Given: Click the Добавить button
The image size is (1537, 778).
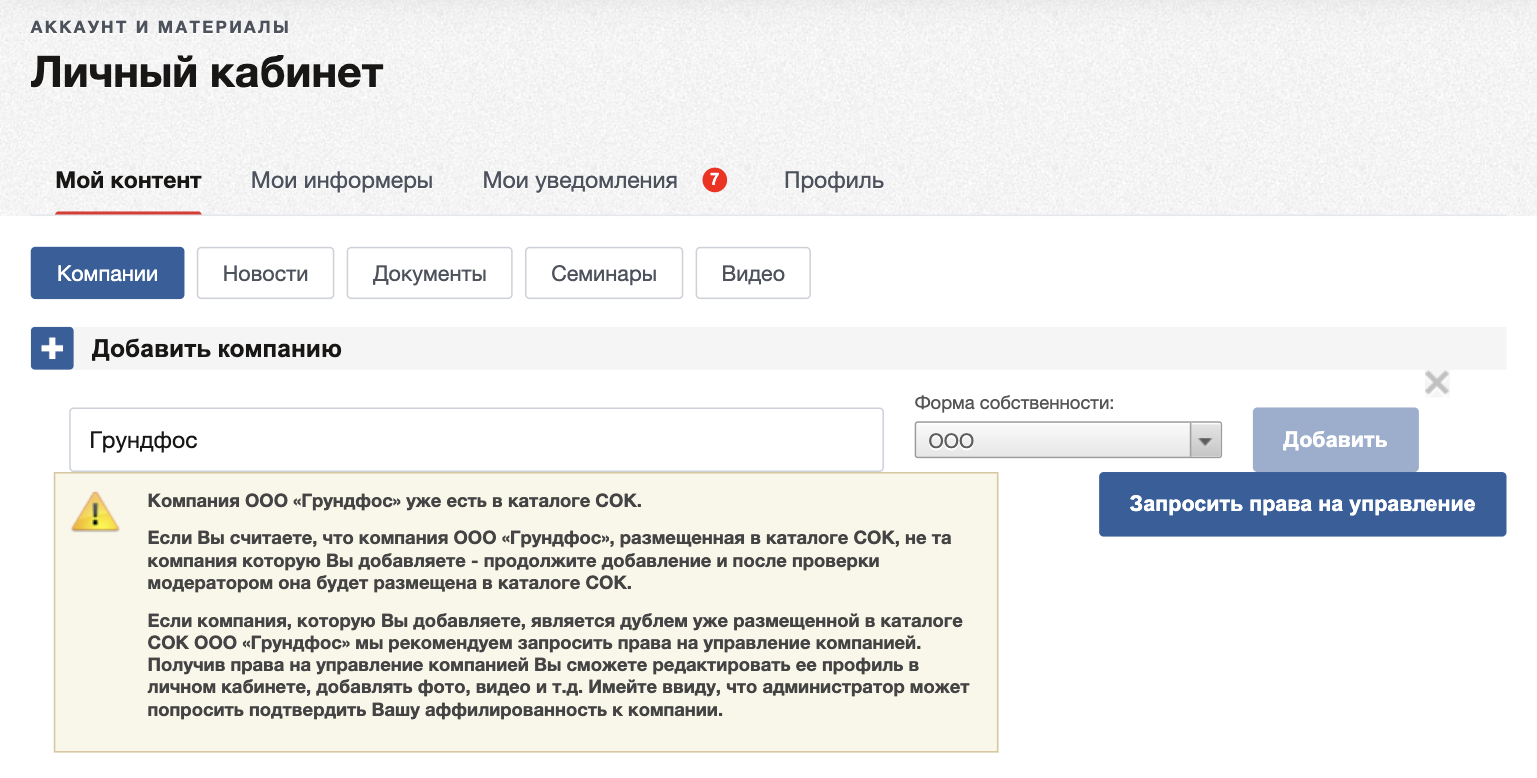Looking at the screenshot, I should [1336, 440].
